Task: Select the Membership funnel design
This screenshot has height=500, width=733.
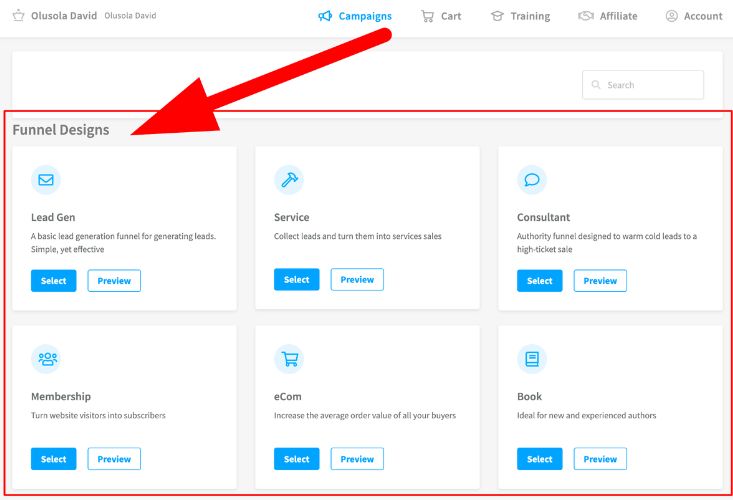Action: (54, 459)
